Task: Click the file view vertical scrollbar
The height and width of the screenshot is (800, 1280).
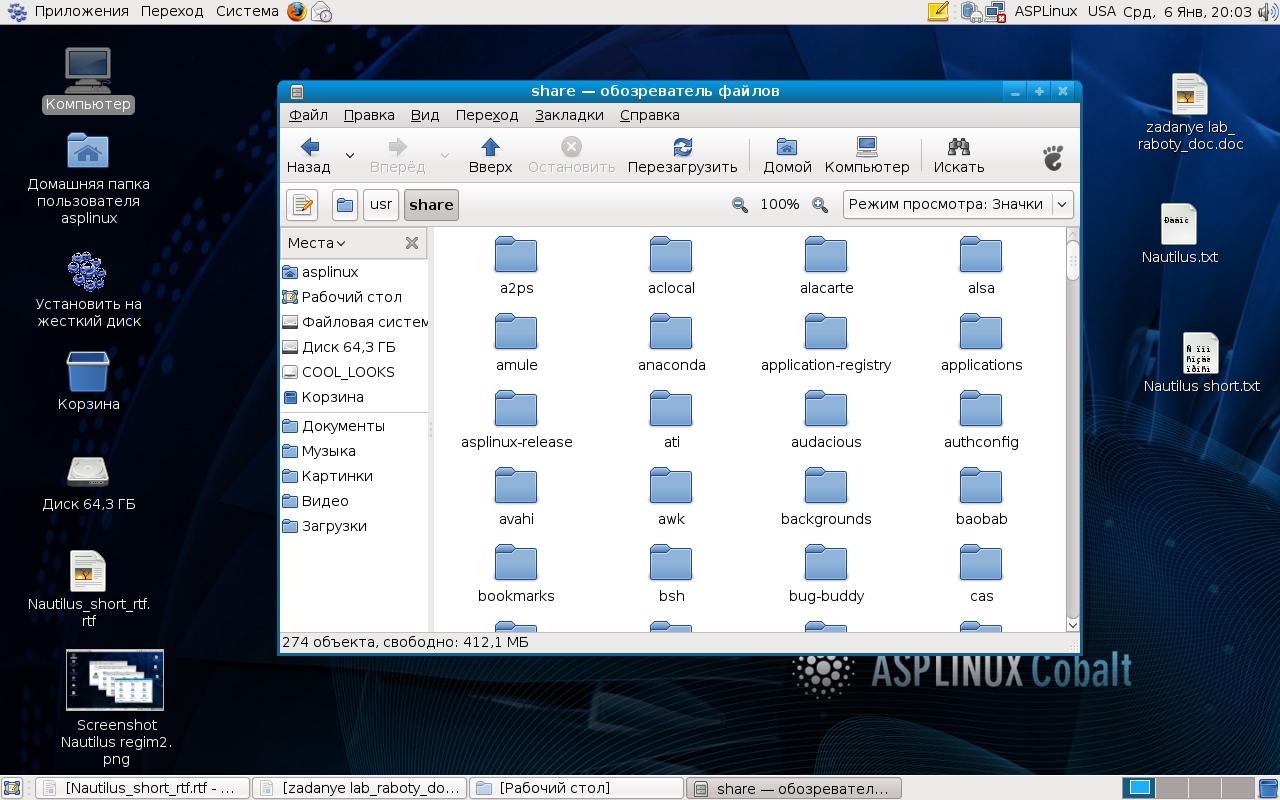Action: click(1073, 429)
